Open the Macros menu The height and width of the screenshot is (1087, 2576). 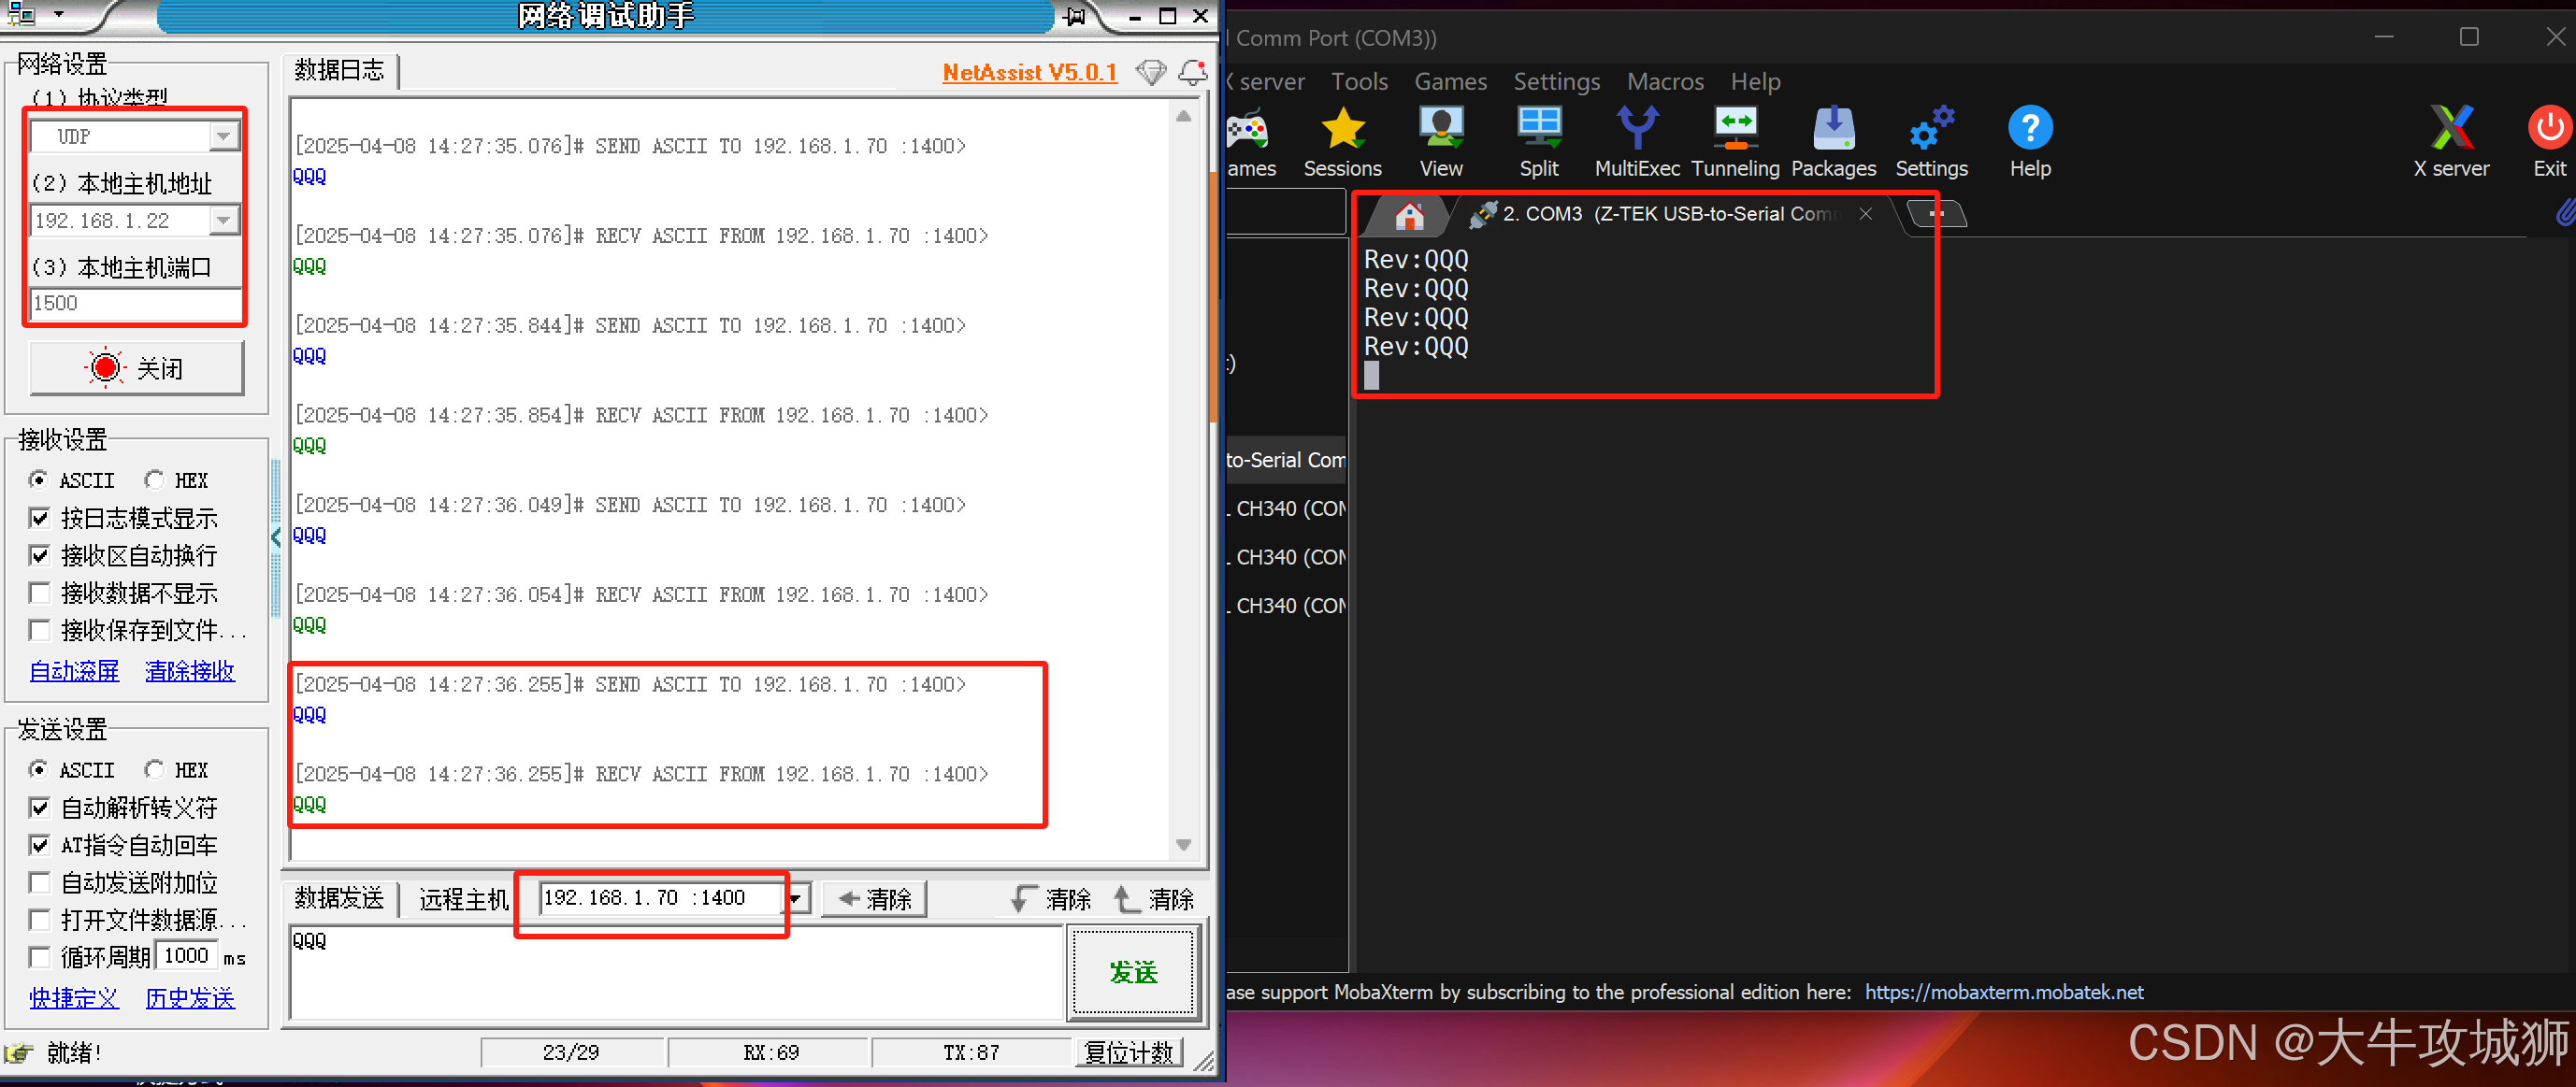coord(1664,81)
